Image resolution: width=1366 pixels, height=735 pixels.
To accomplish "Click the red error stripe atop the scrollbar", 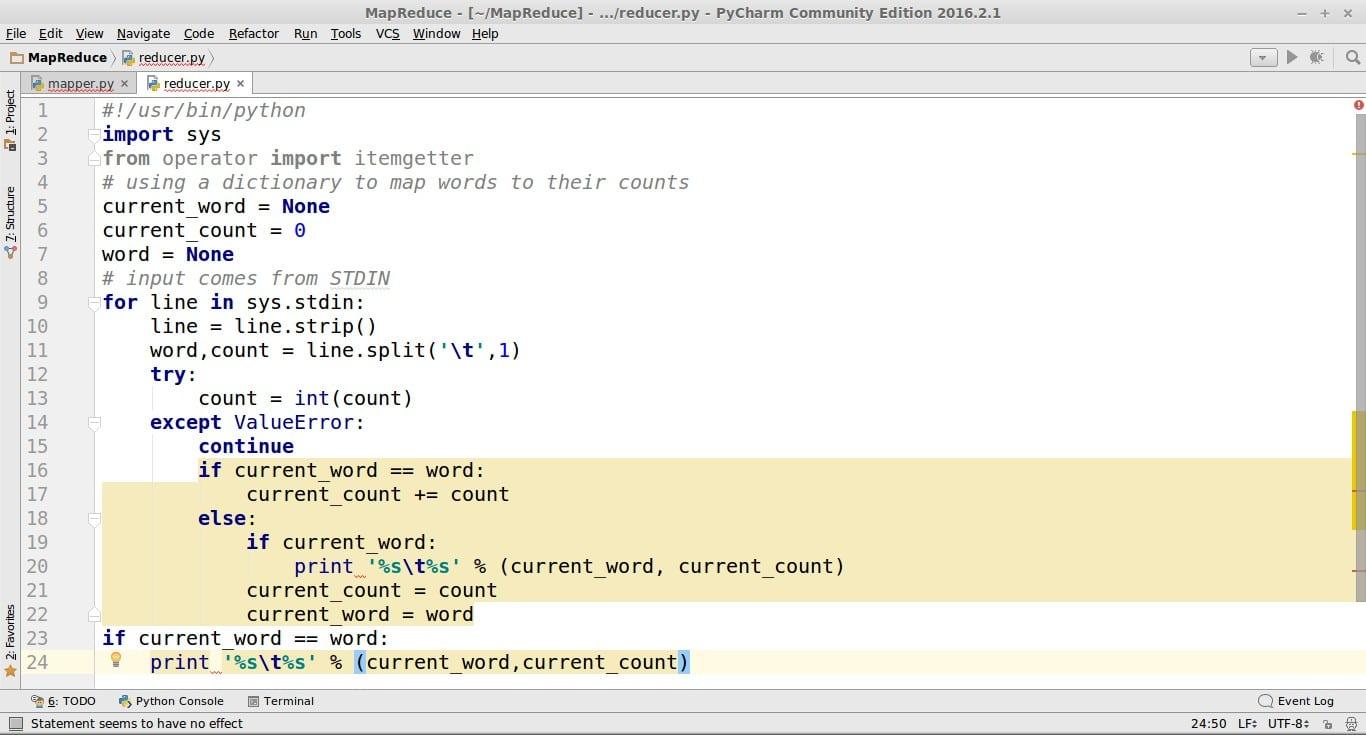I will click(1358, 104).
